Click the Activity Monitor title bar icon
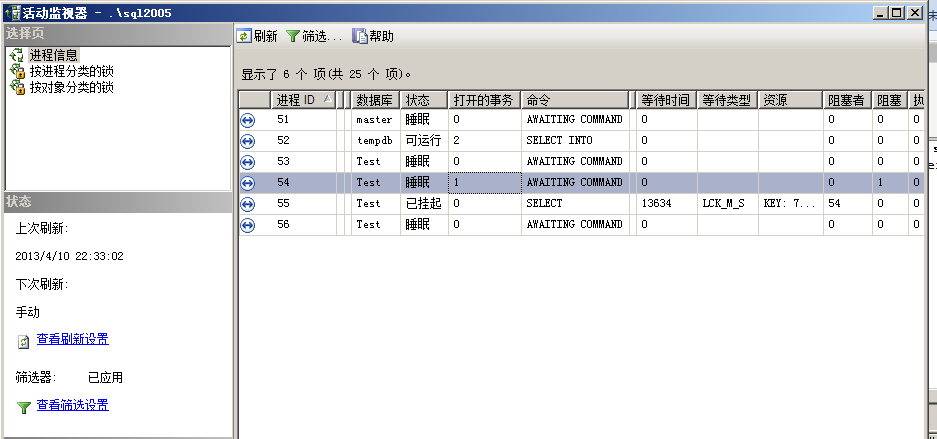 click(x=12, y=13)
